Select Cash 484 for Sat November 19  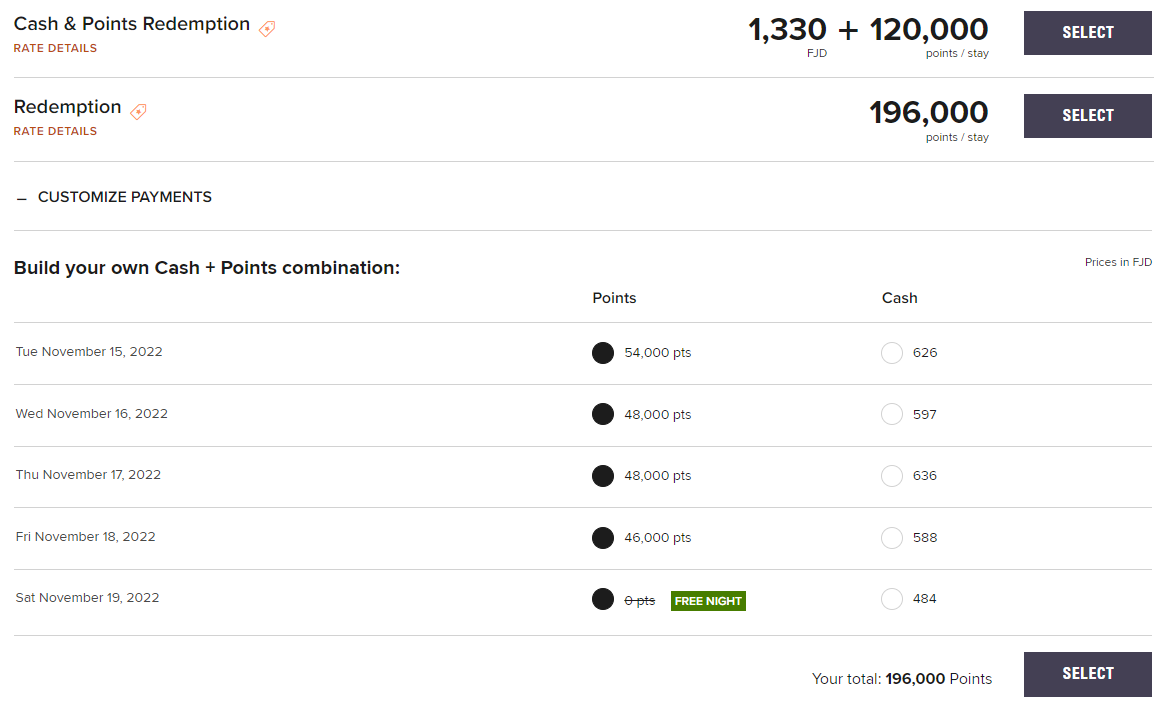pos(892,599)
